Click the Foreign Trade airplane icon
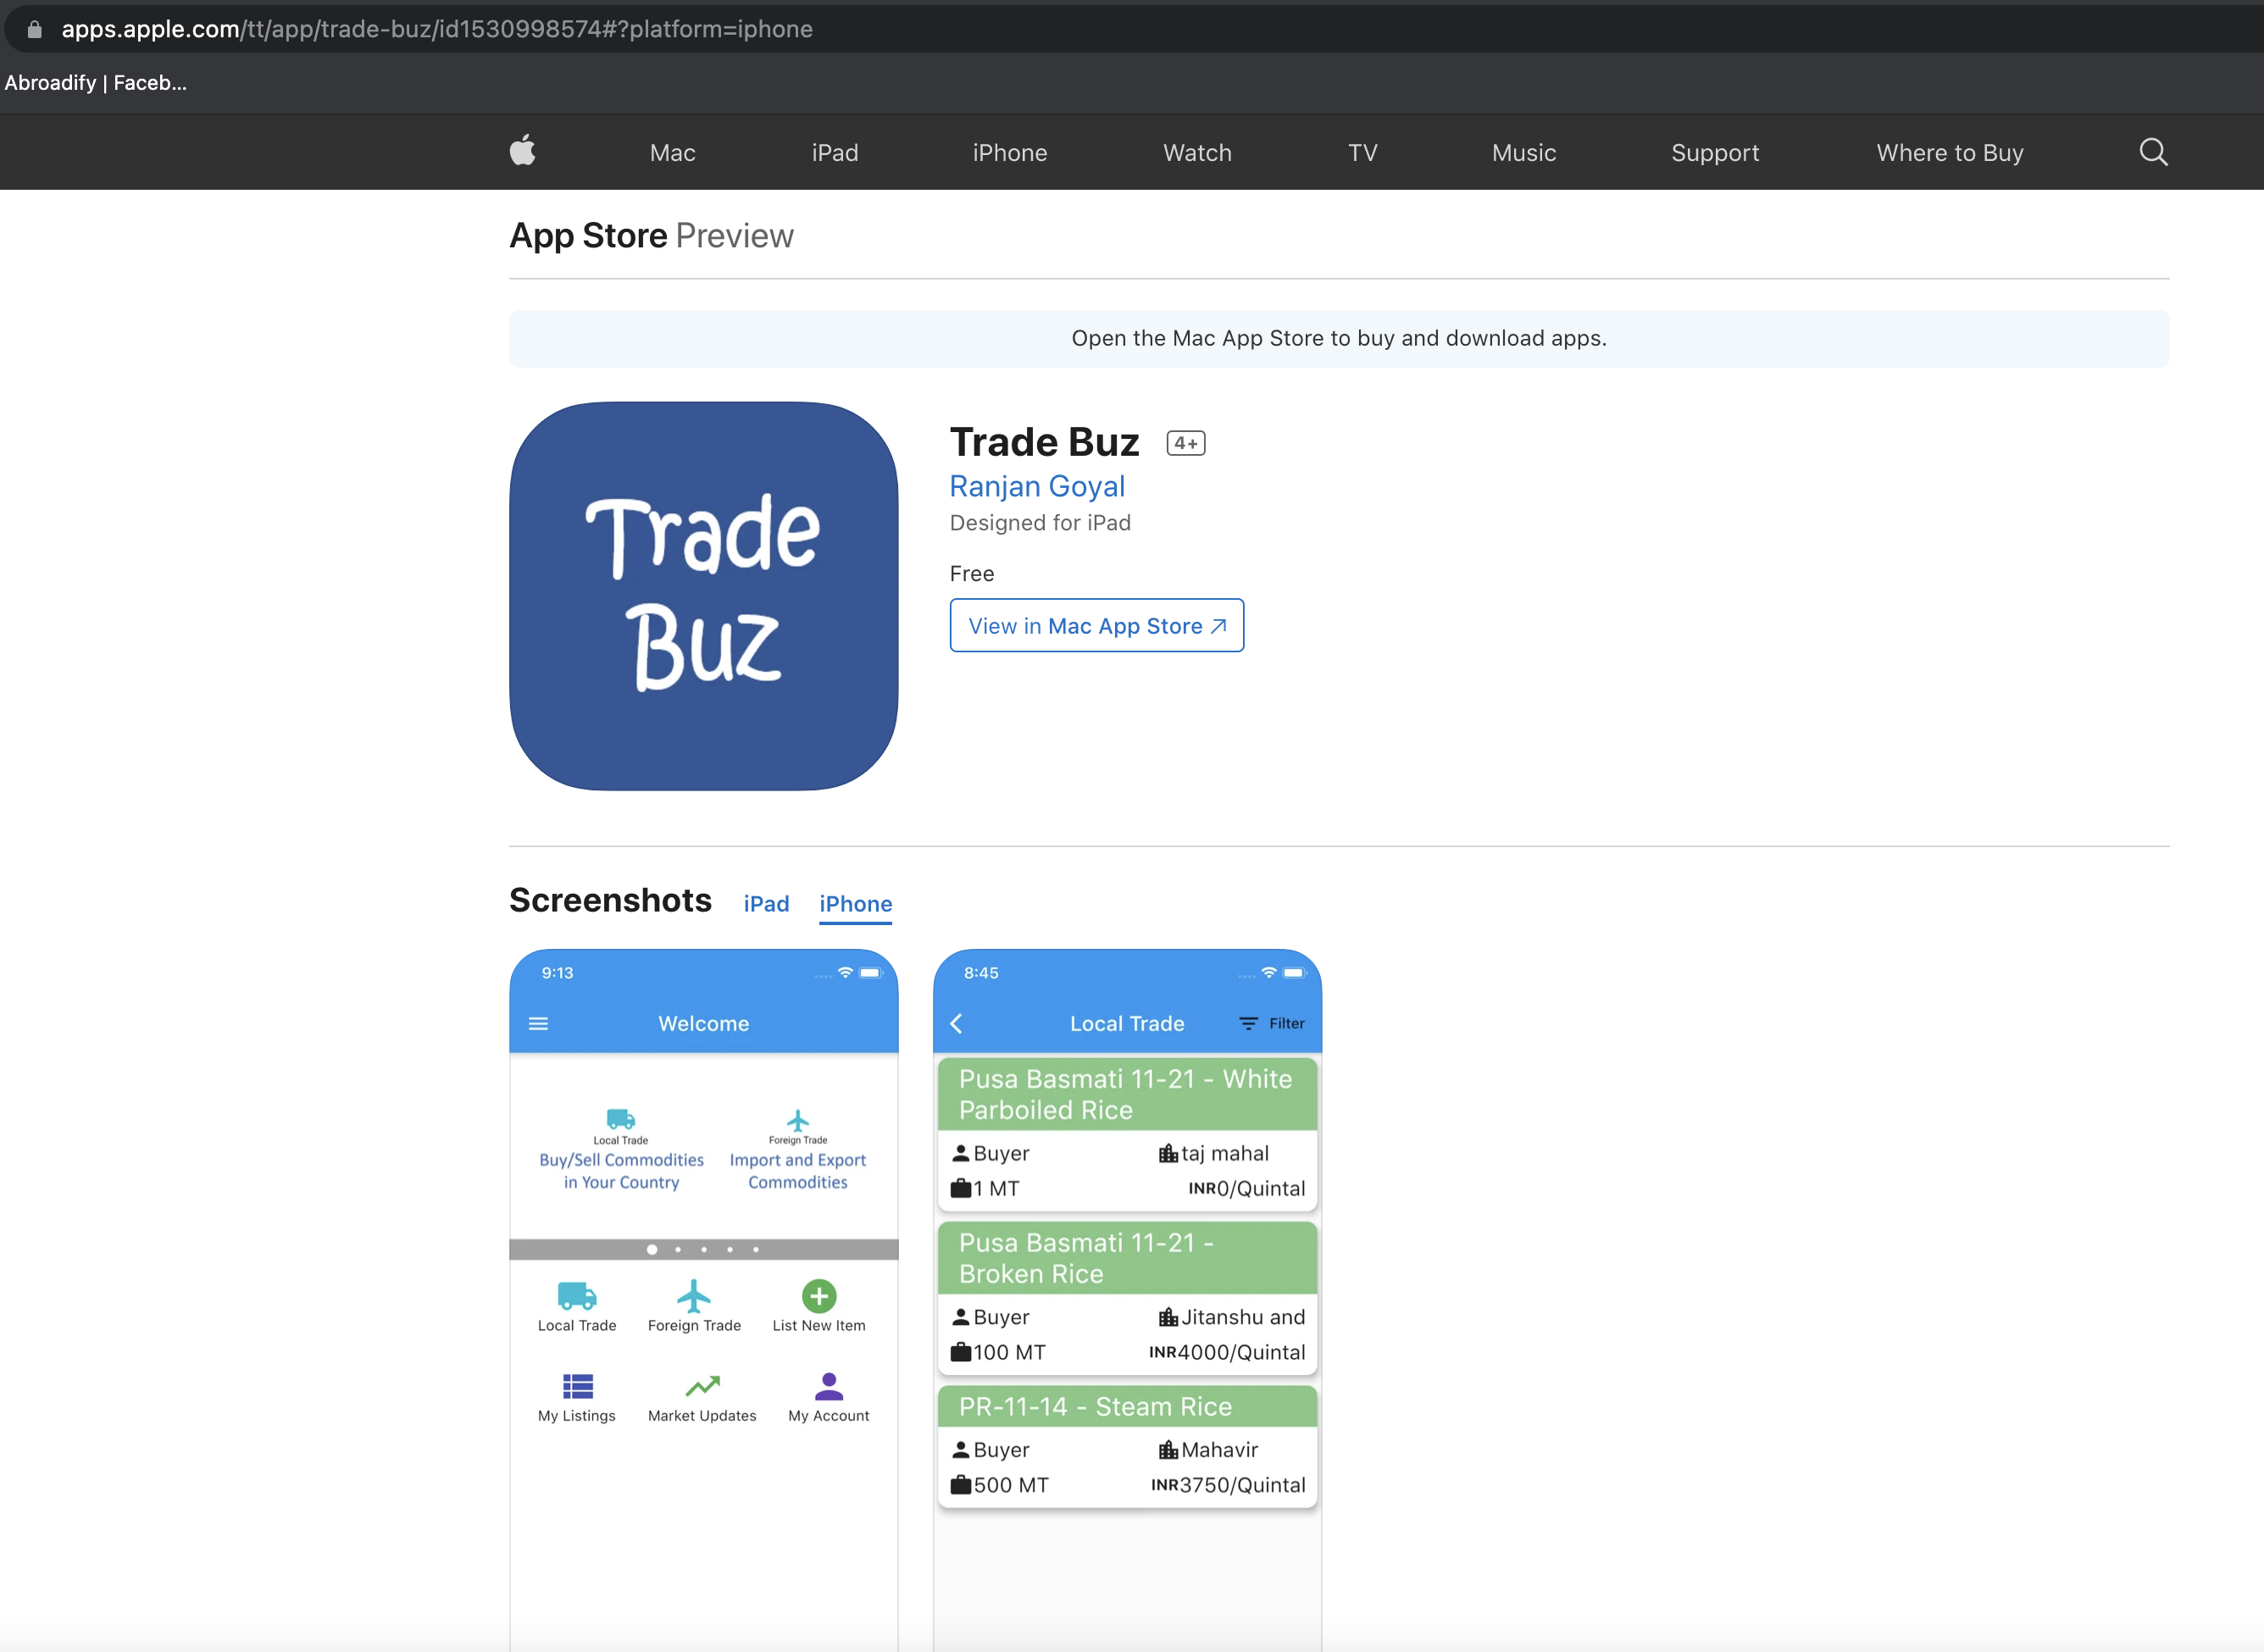The image size is (2264, 1652). click(x=693, y=1296)
